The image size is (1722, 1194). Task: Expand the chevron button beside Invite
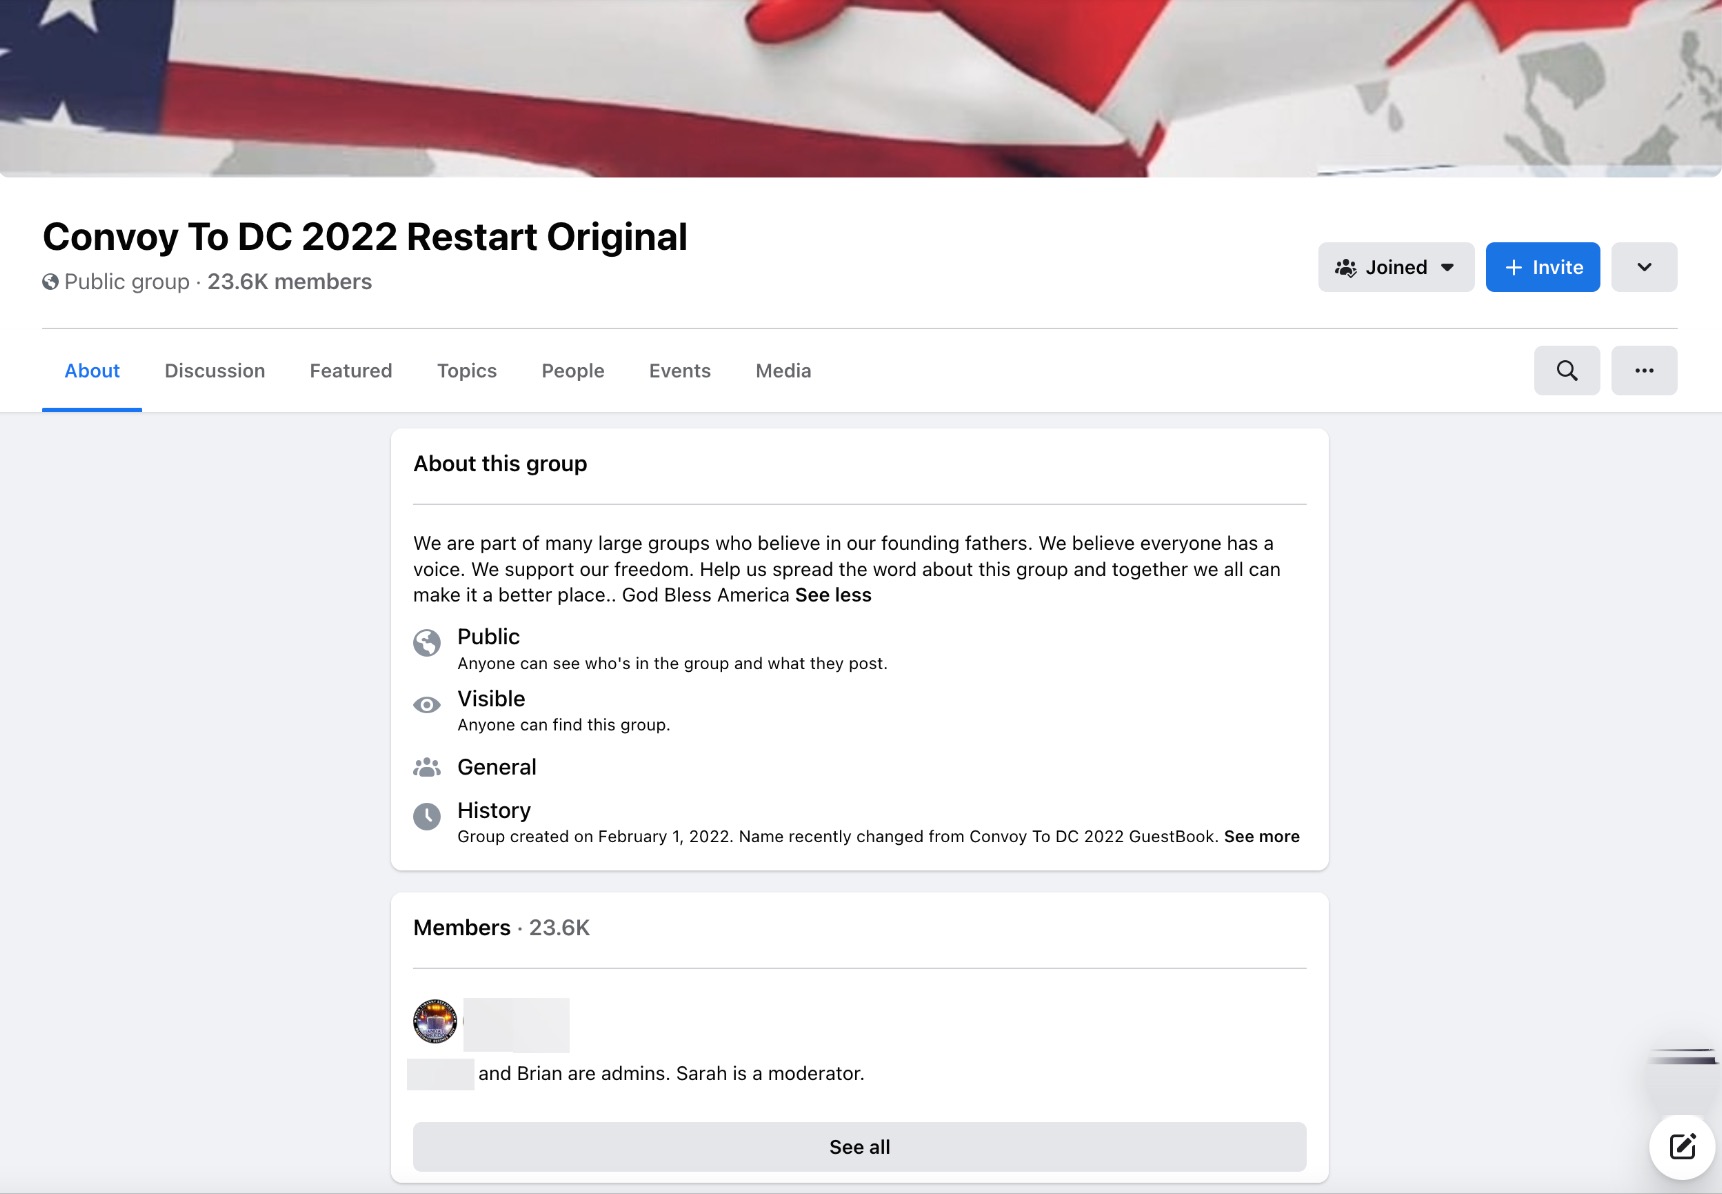tap(1644, 266)
